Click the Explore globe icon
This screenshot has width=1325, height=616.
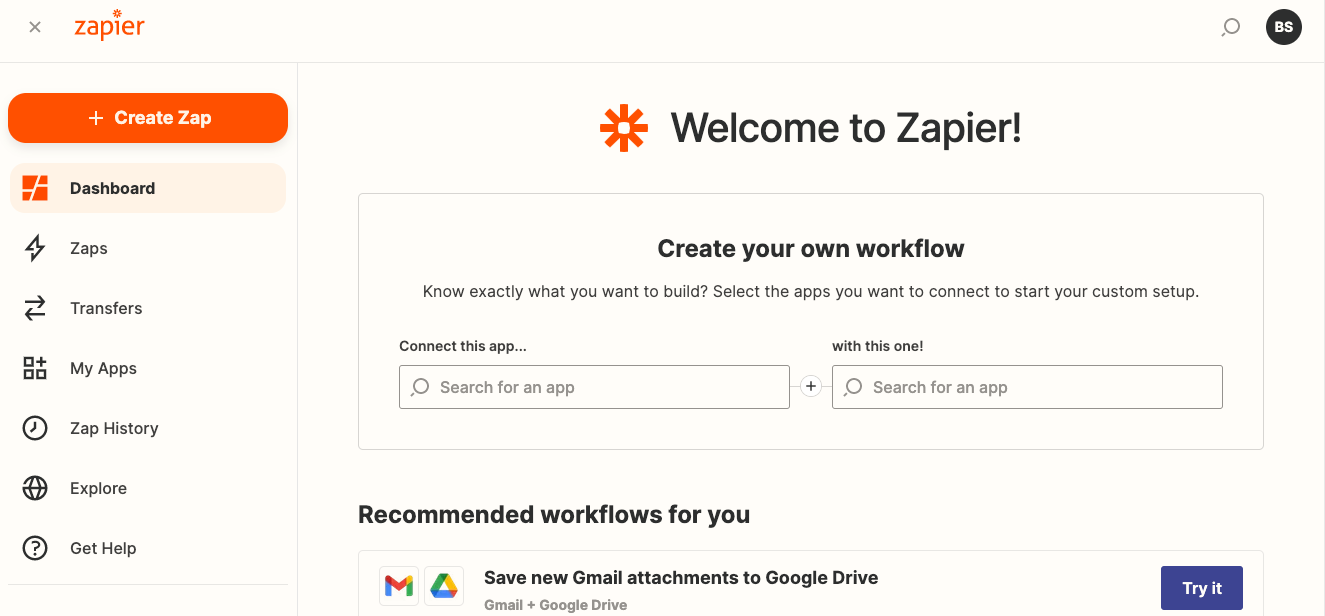[x=35, y=488]
